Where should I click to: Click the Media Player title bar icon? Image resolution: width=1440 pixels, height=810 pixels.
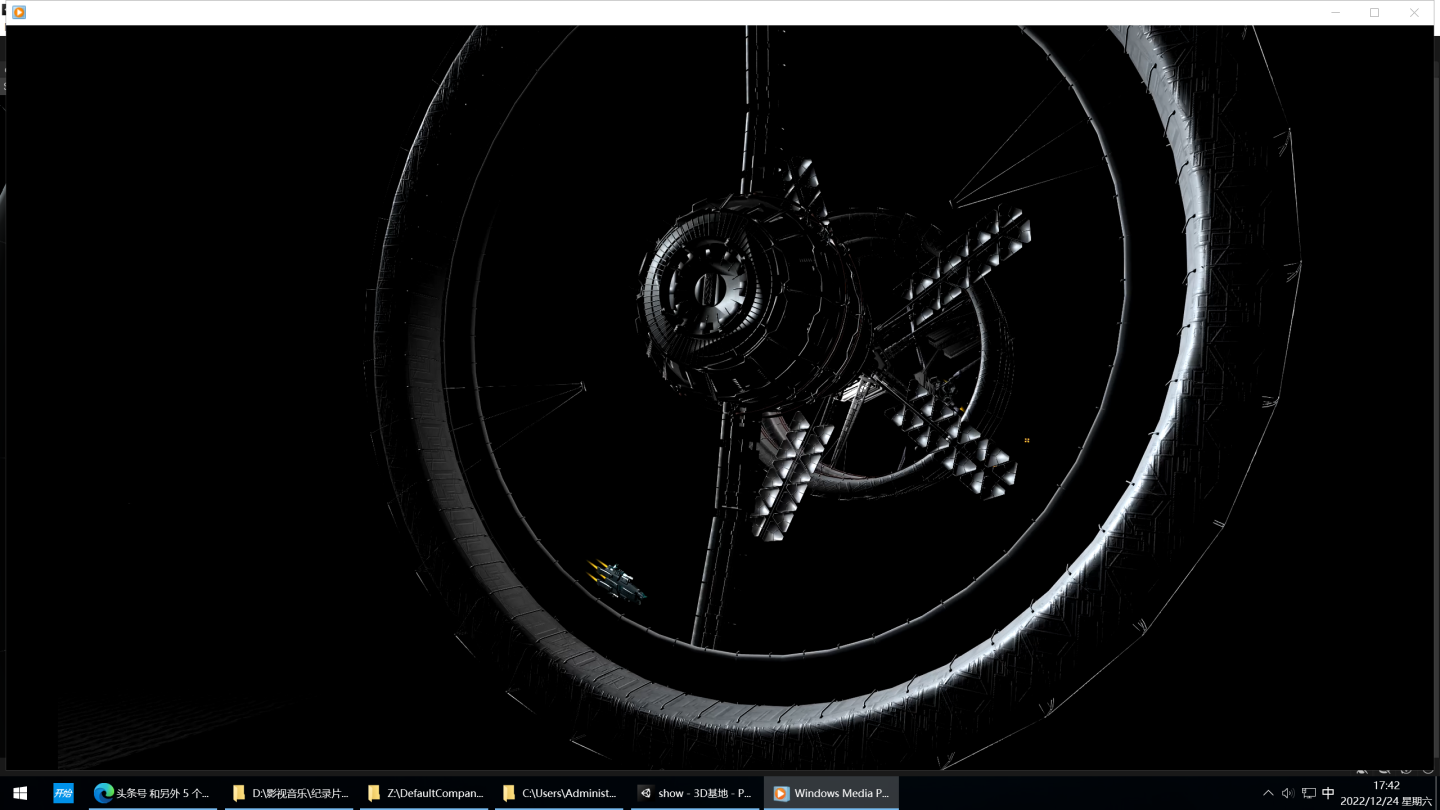pos(19,12)
